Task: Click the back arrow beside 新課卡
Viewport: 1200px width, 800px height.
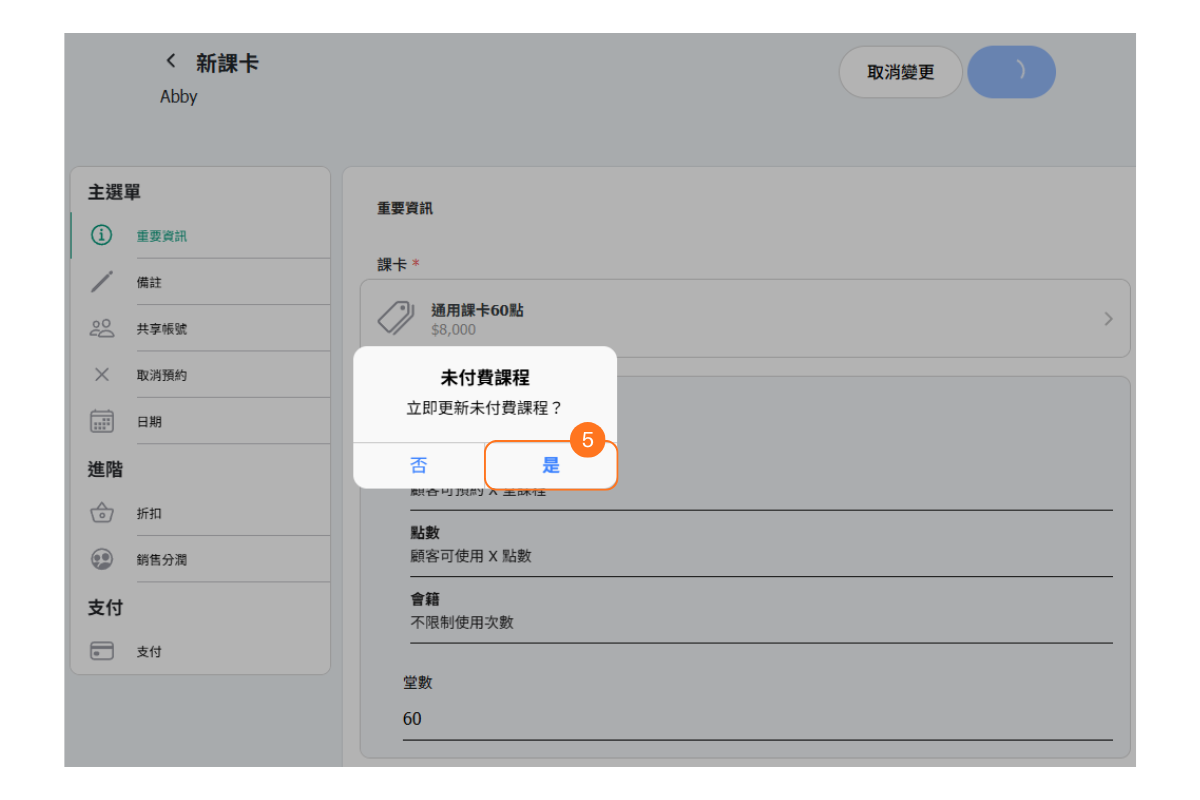Action: pyautogui.click(x=171, y=62)
